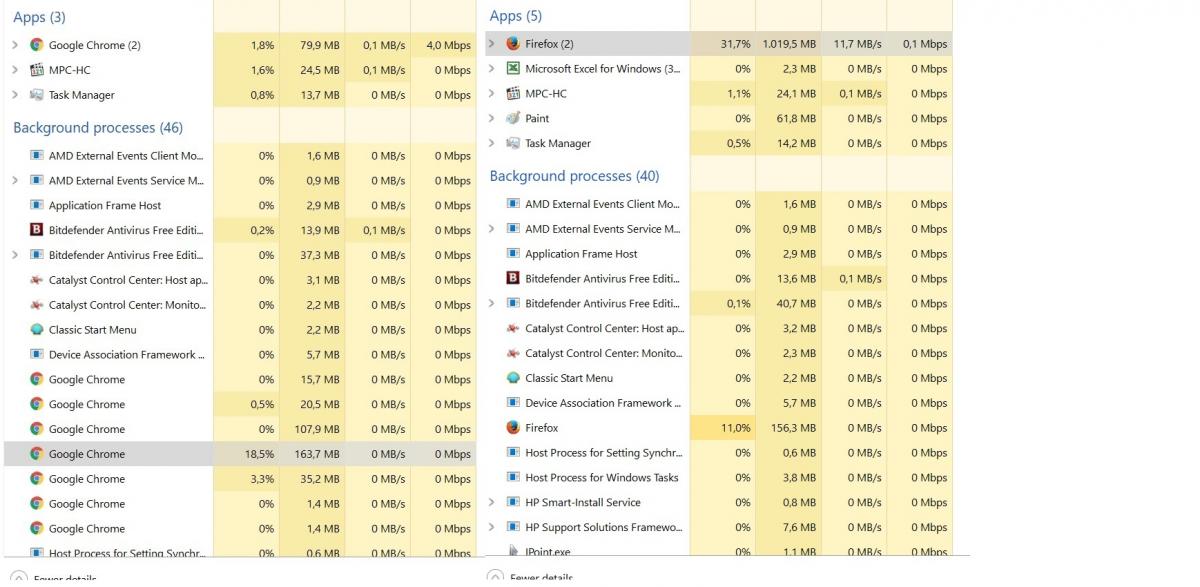
Task: Click the HP Smart-Install Service icon
Action: (513, 503)
